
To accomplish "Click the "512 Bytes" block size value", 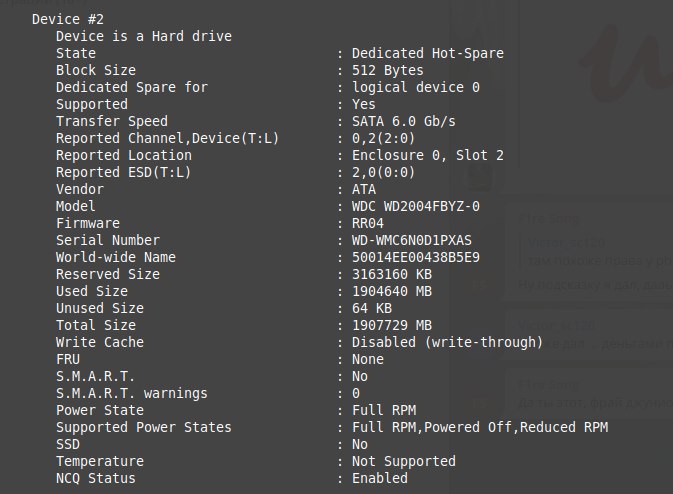I will [x=388, y=70].
